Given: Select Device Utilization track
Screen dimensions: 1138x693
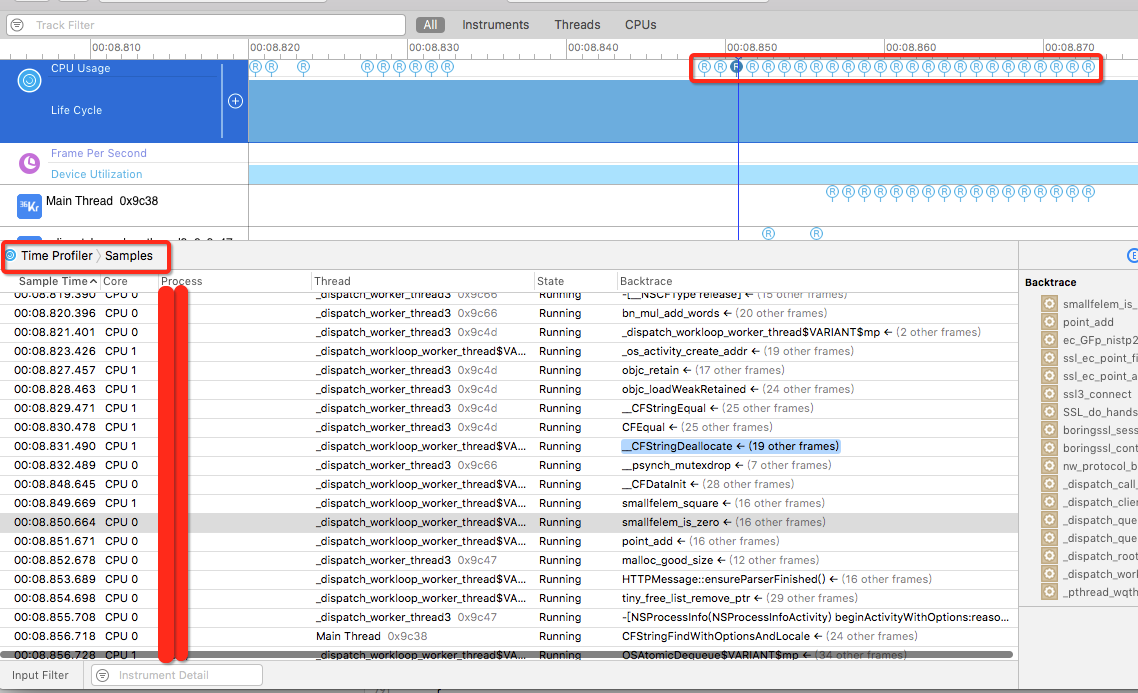Looking at the screenshot, I should coord(97,174).
